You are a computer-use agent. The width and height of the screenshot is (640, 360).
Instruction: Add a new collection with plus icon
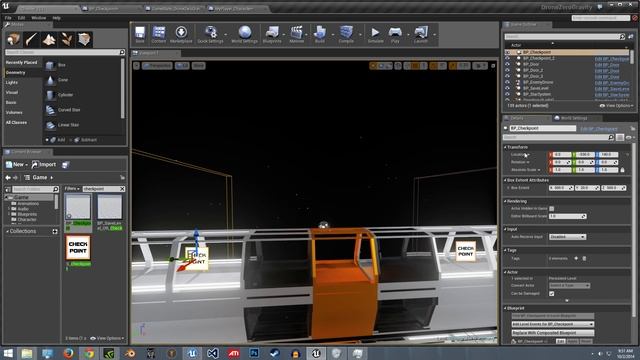click(x=55, y=231)
